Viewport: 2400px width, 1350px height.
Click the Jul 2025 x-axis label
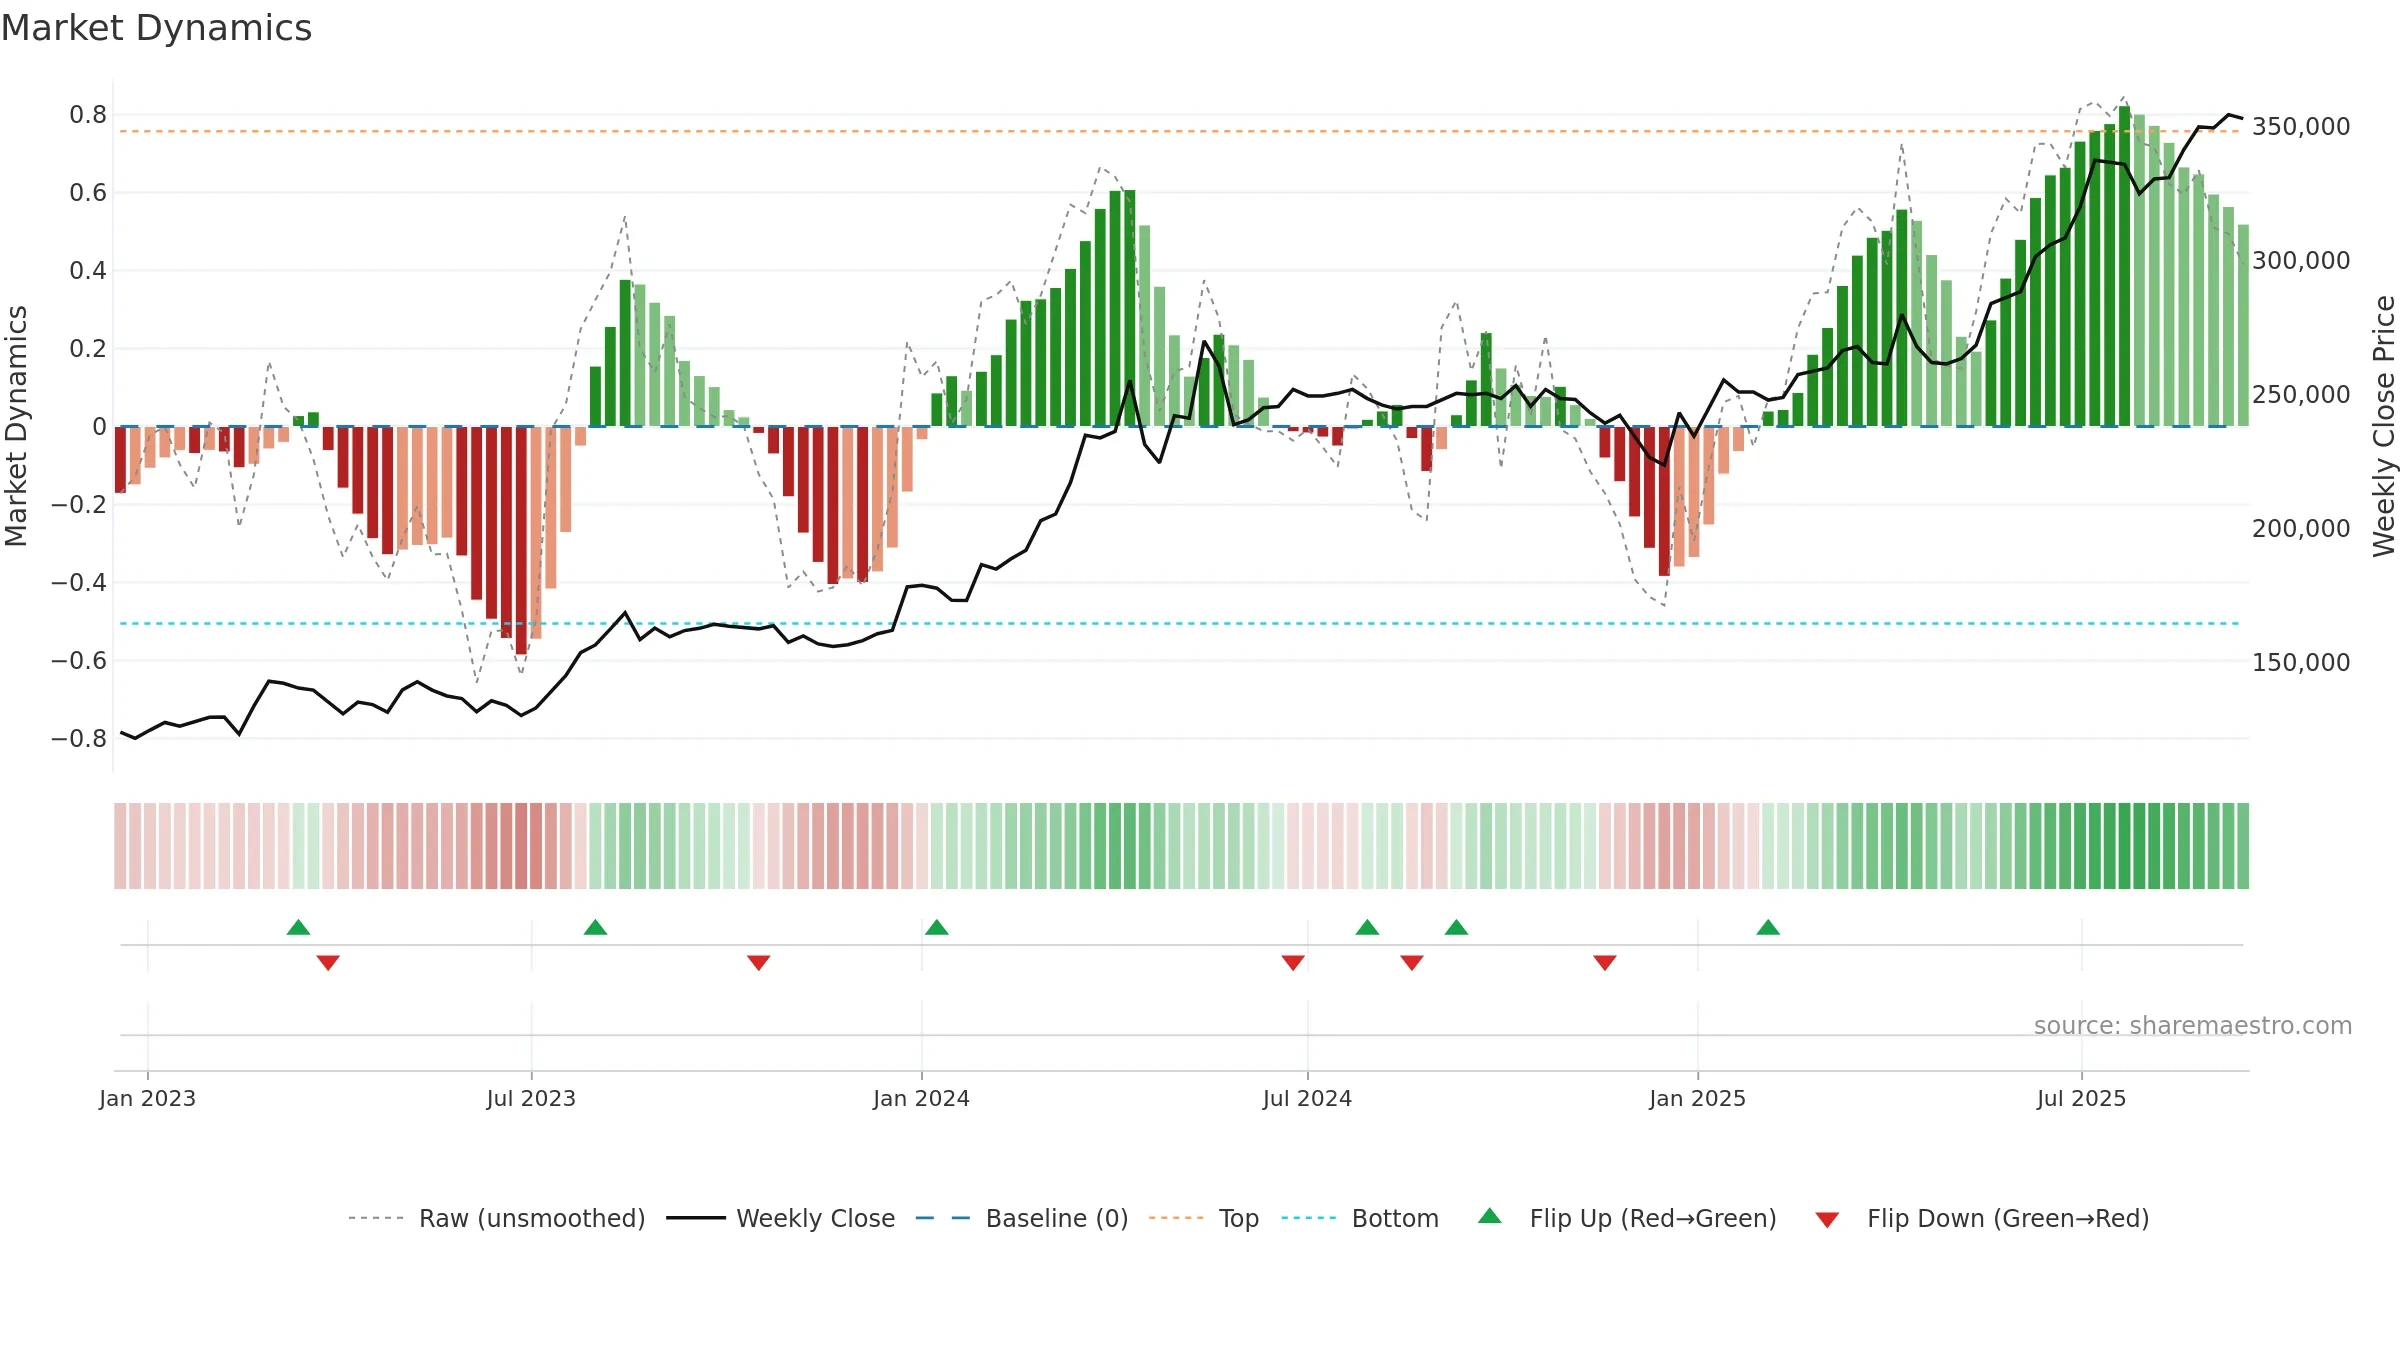(2081, 1098)
